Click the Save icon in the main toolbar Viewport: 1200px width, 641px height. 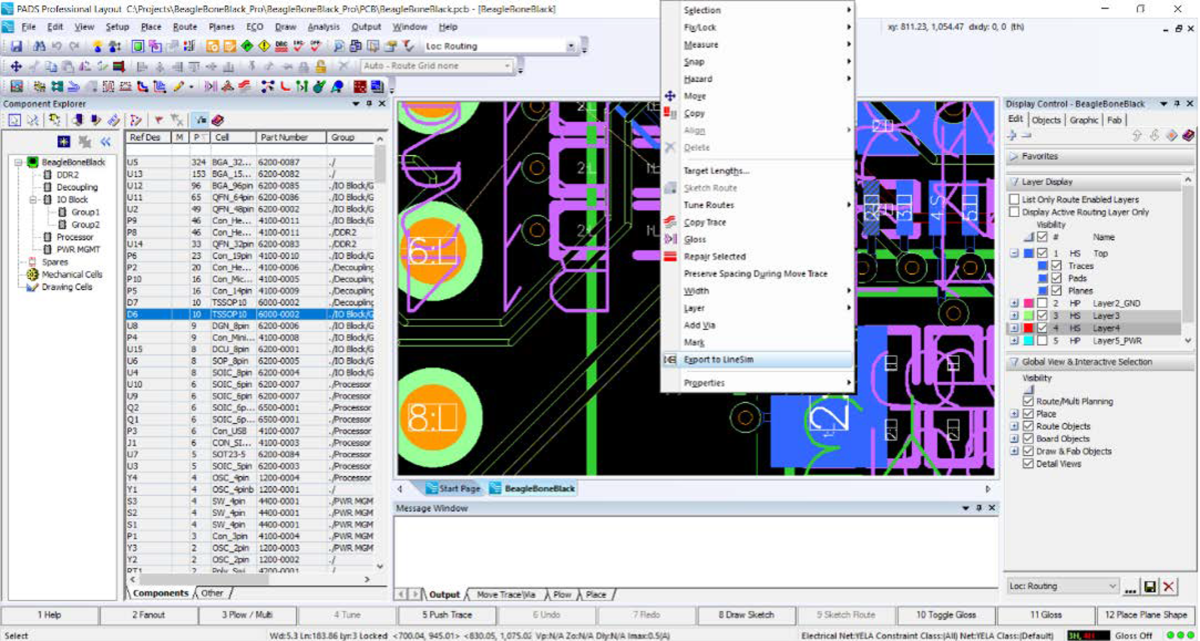(16, 46)
